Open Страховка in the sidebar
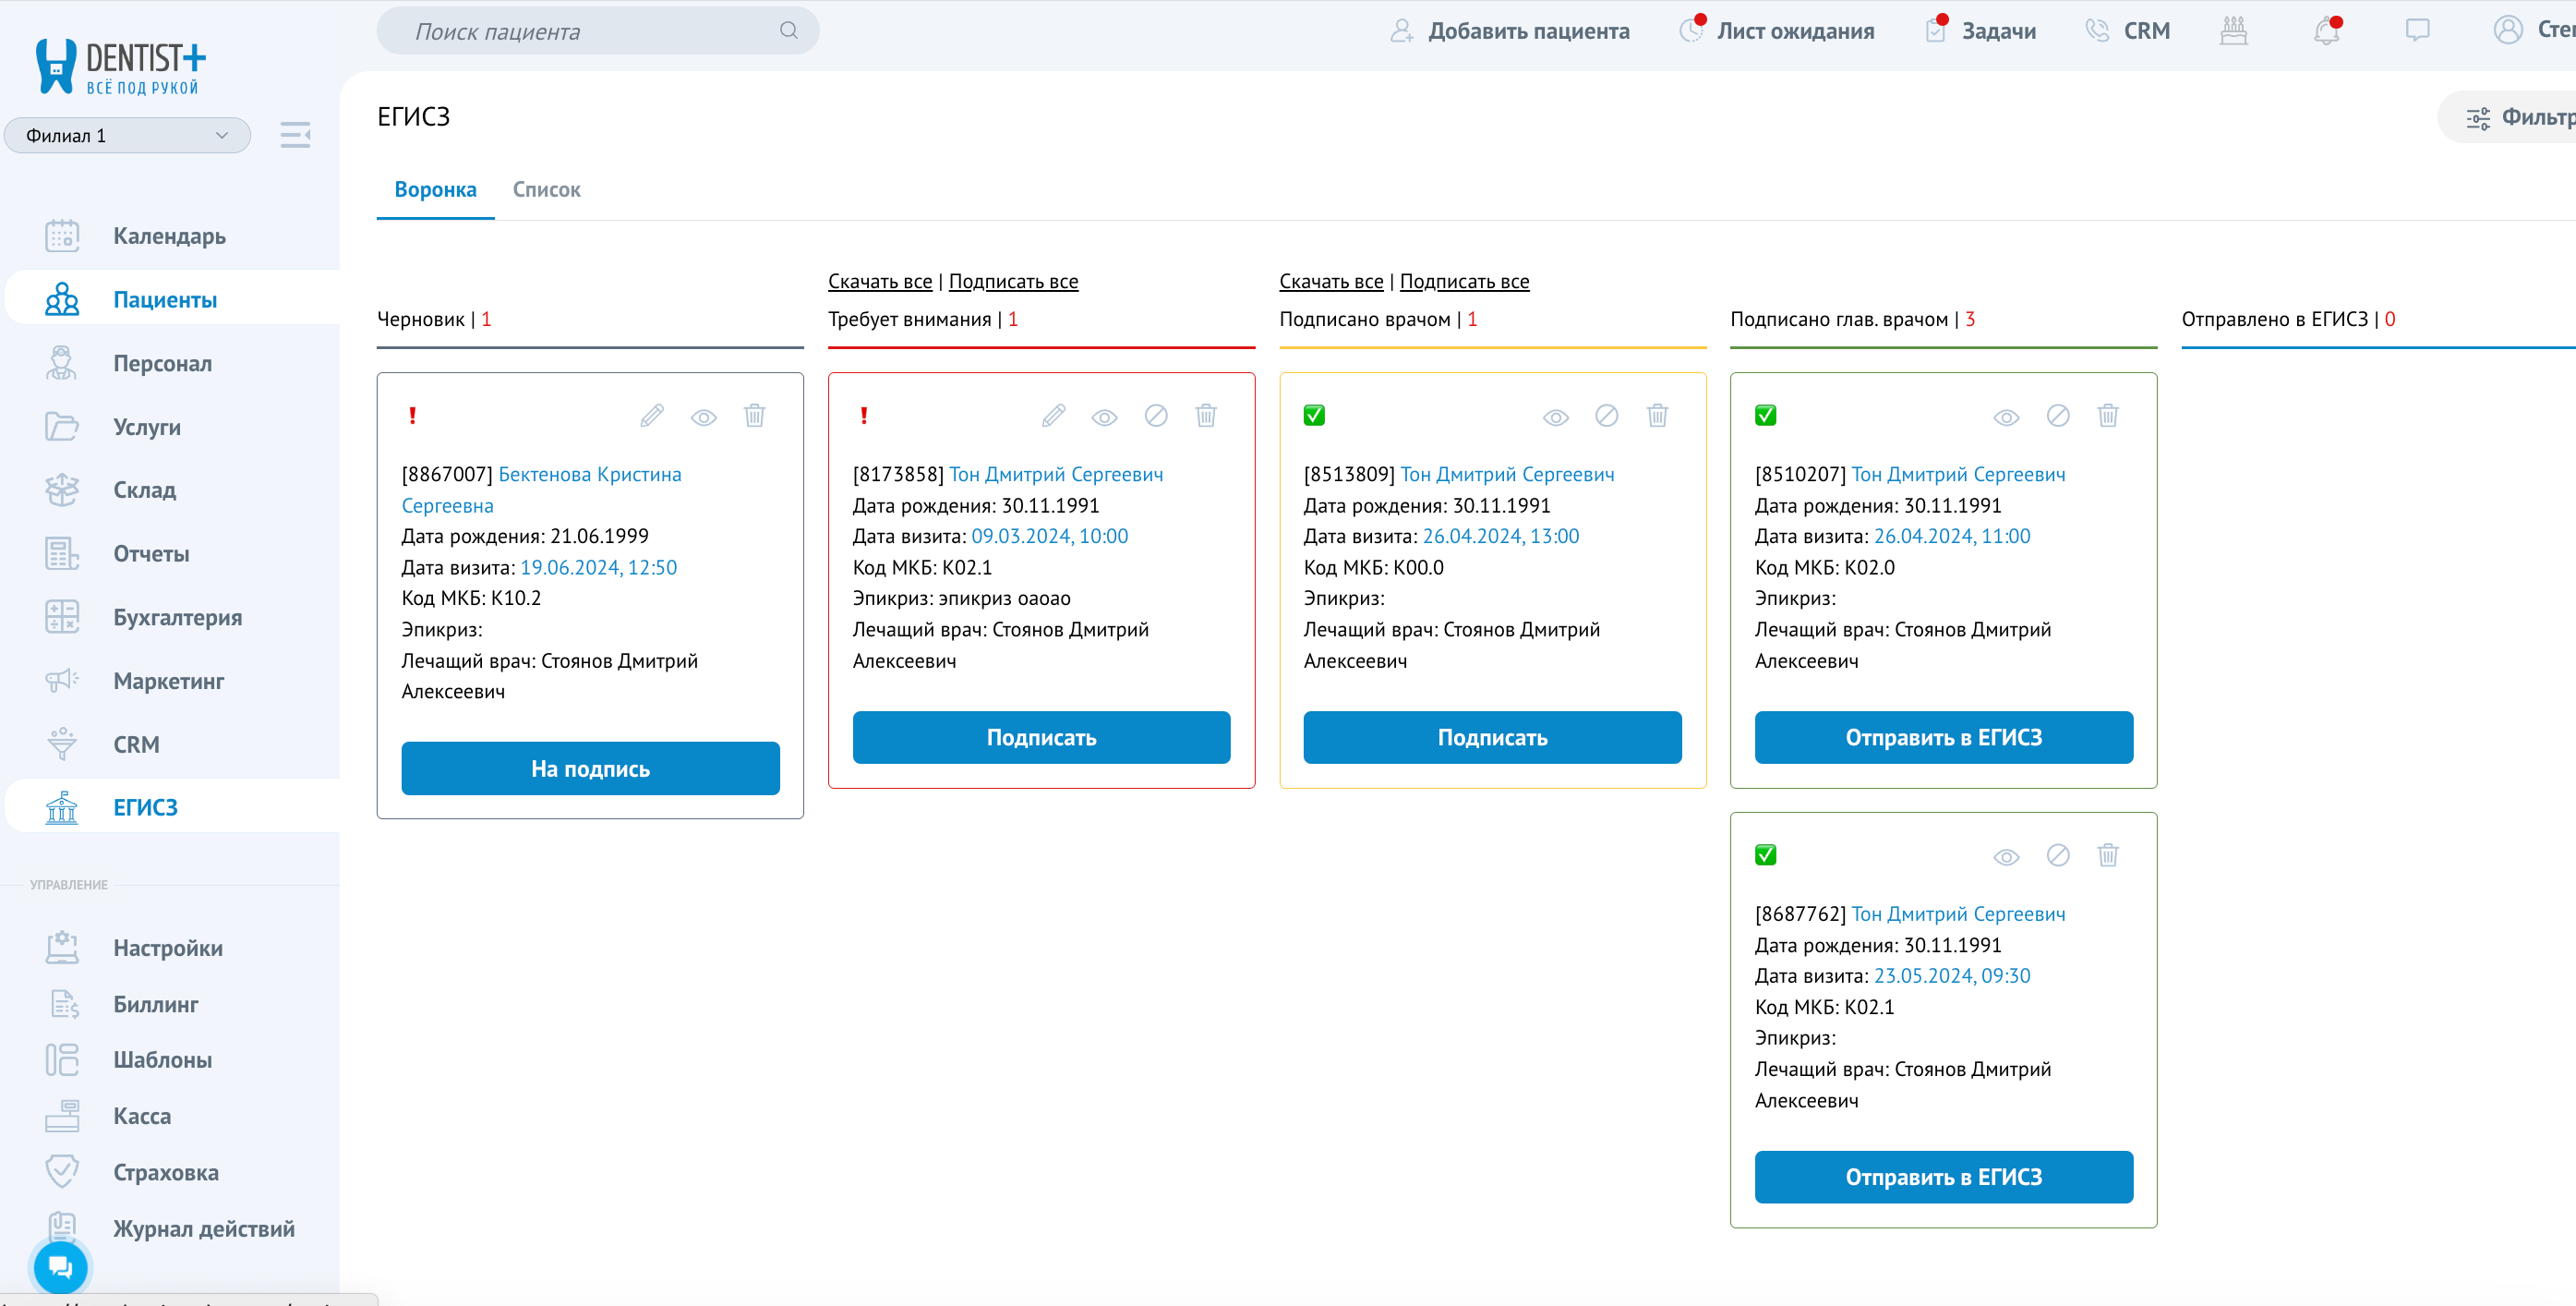Image resolution: width=2576 pixels, height=1306 pixels. point(172,1172)
